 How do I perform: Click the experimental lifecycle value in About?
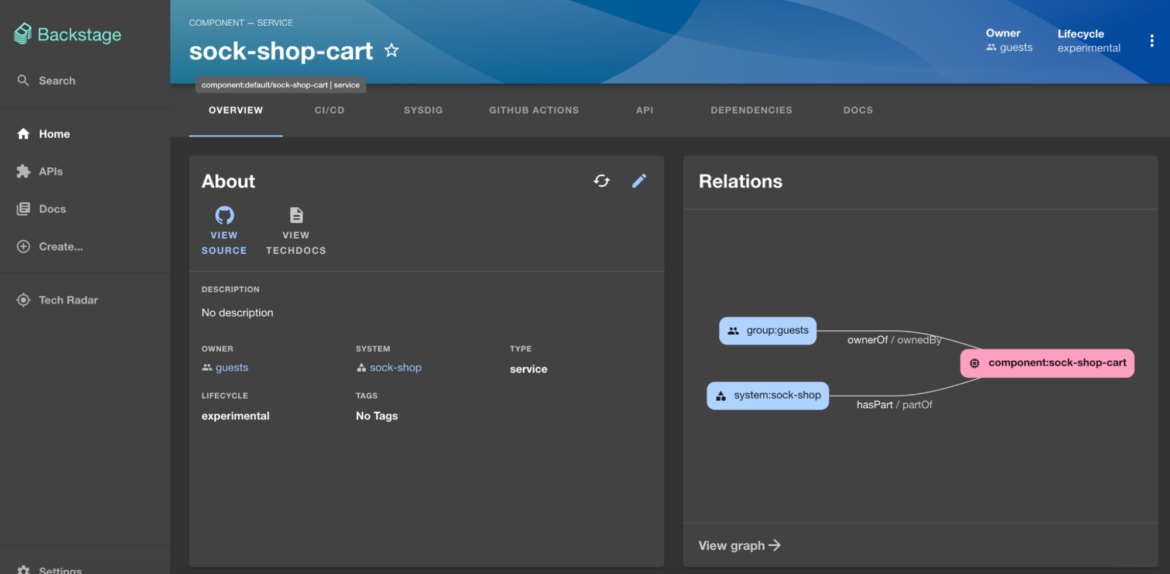tap(235, 416)
